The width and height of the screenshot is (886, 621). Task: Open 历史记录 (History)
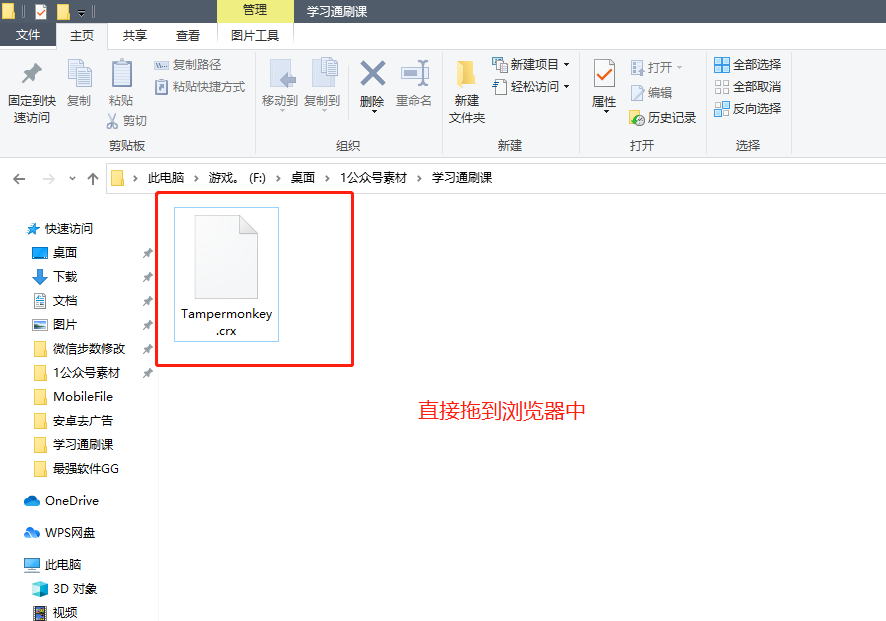pos(662,118)
